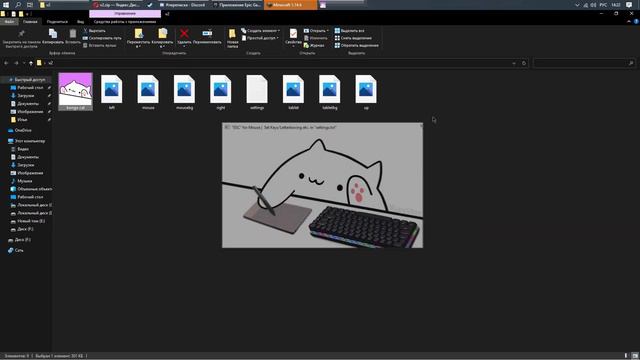Click Copy path in clipboard group
This screenshot has width=640, height=360.
point(102,38)
